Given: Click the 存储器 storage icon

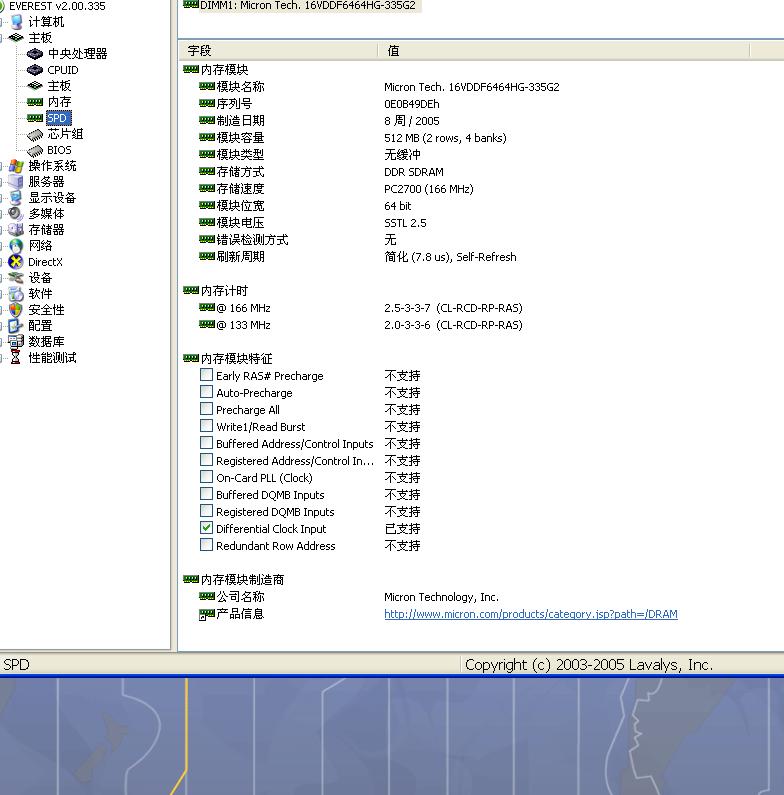Looking at the screenshot, I should click(16, 230).
